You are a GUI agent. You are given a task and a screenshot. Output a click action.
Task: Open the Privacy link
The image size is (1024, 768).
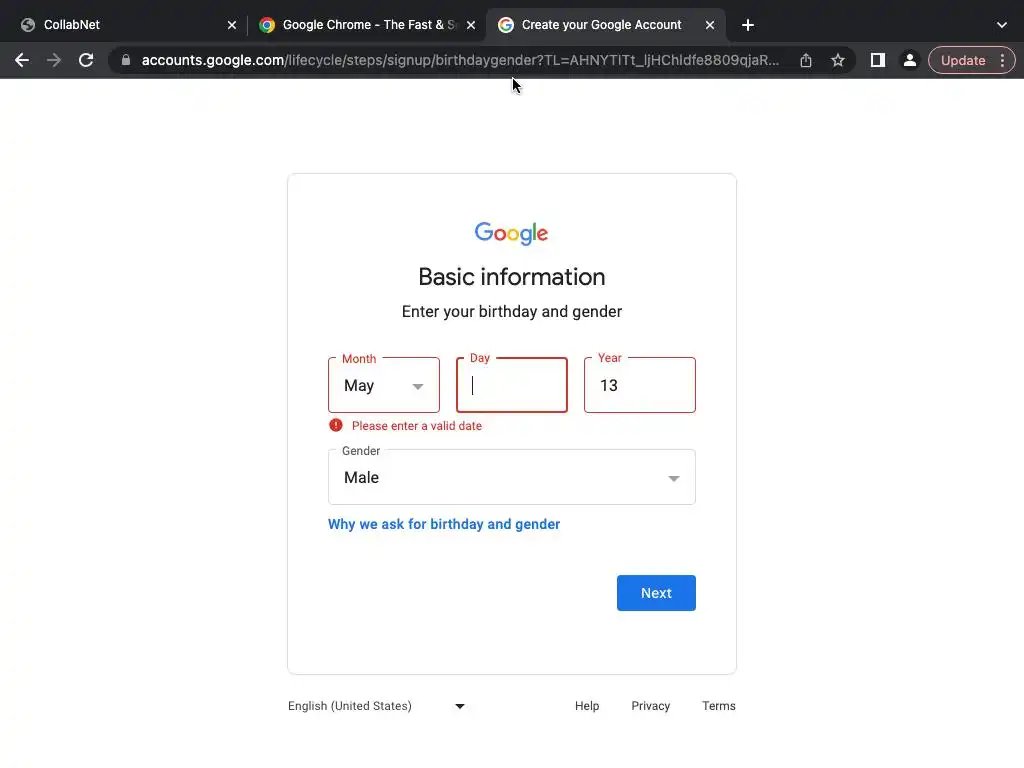point(650,706)
